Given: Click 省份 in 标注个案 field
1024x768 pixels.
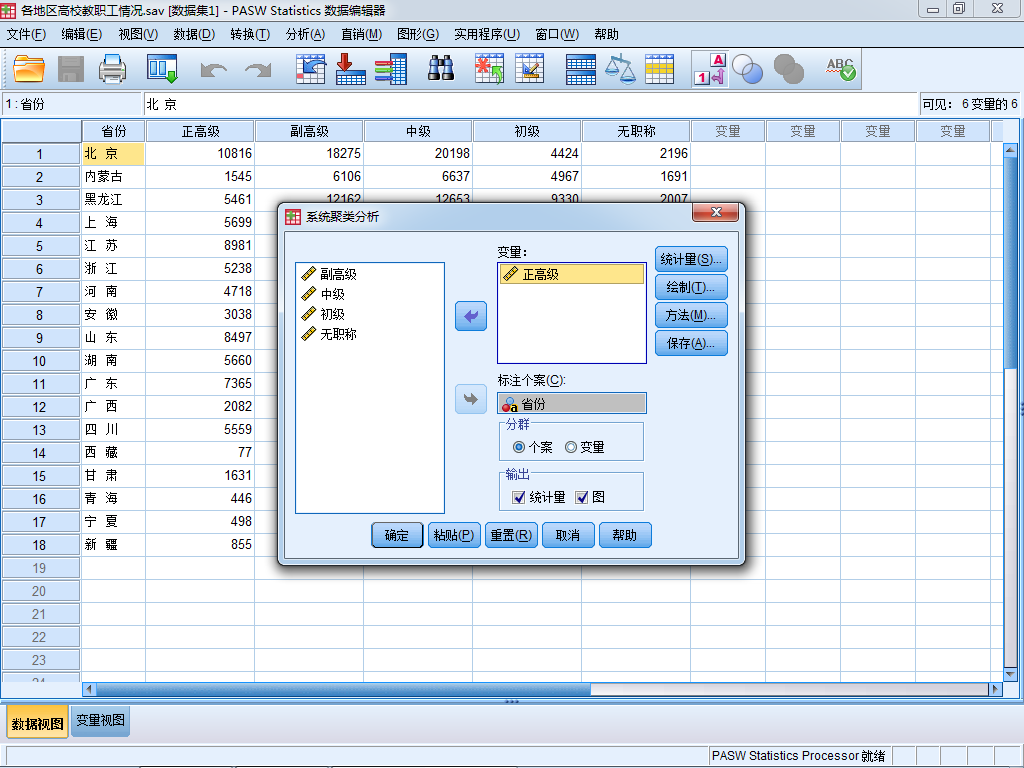Looking at the screenshot, I should click(571, 404).
